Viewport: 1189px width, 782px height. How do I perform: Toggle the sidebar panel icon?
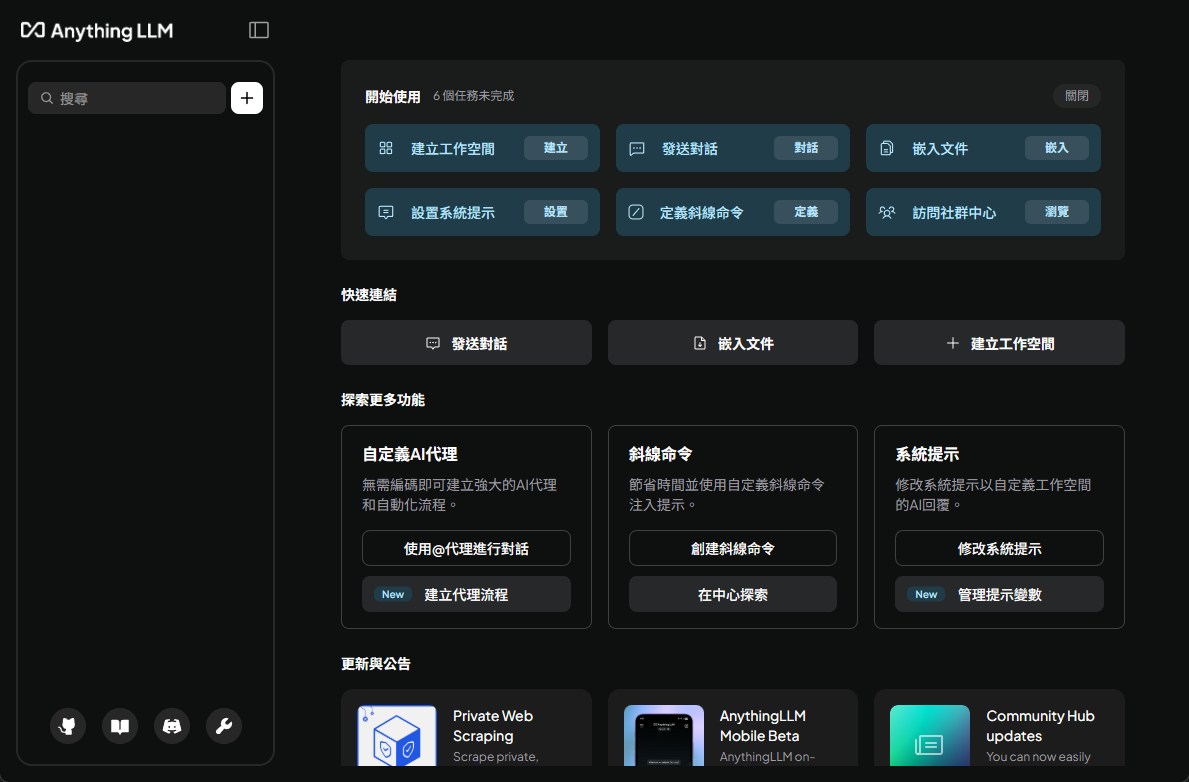pyautogui.click(x=259, y=30)
